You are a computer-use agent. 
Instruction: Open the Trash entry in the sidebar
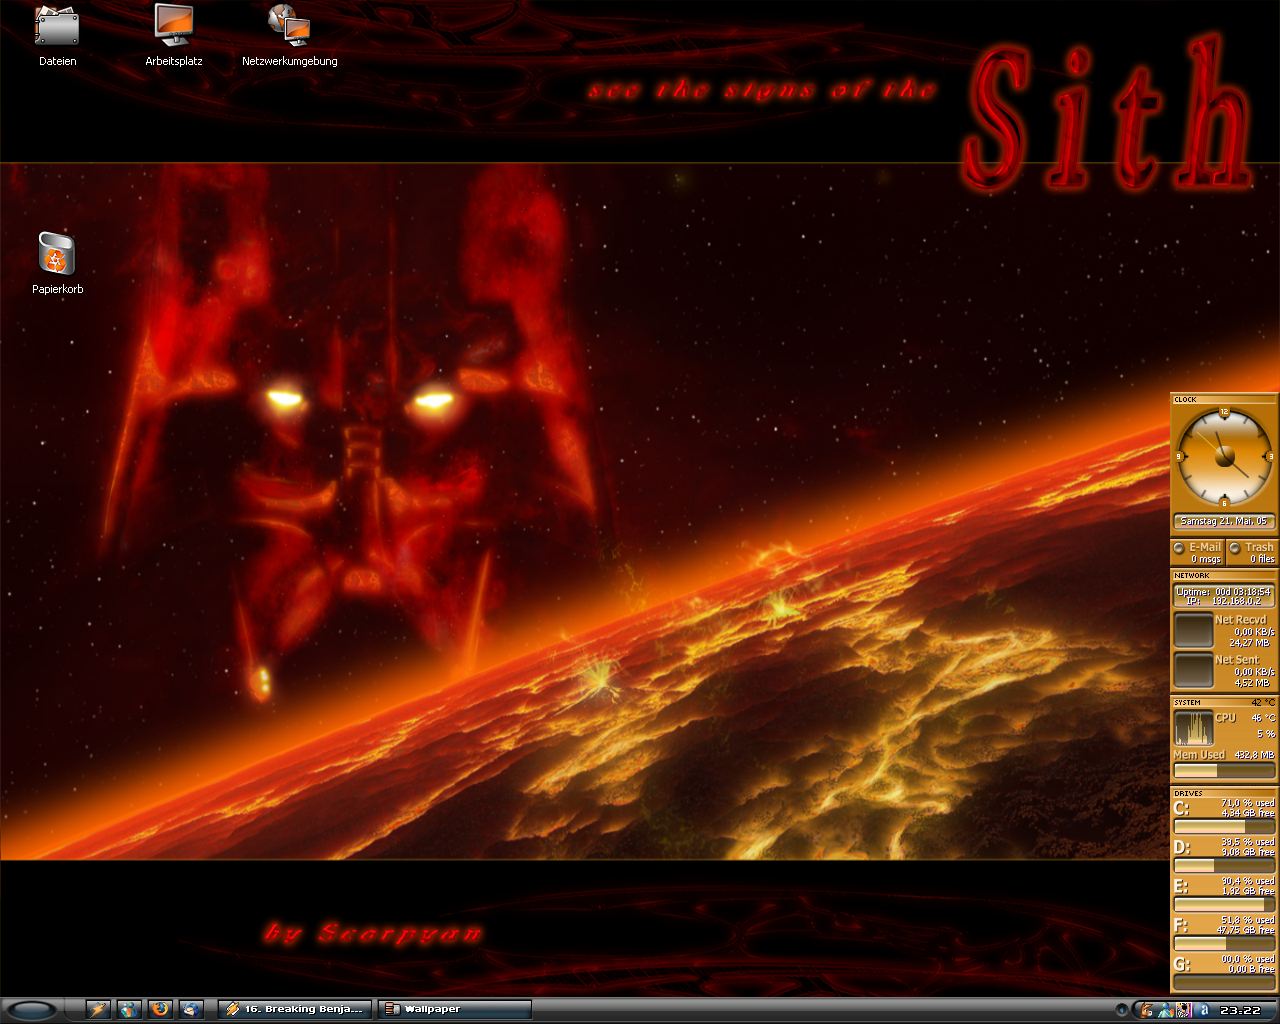tap(1252, 552)
